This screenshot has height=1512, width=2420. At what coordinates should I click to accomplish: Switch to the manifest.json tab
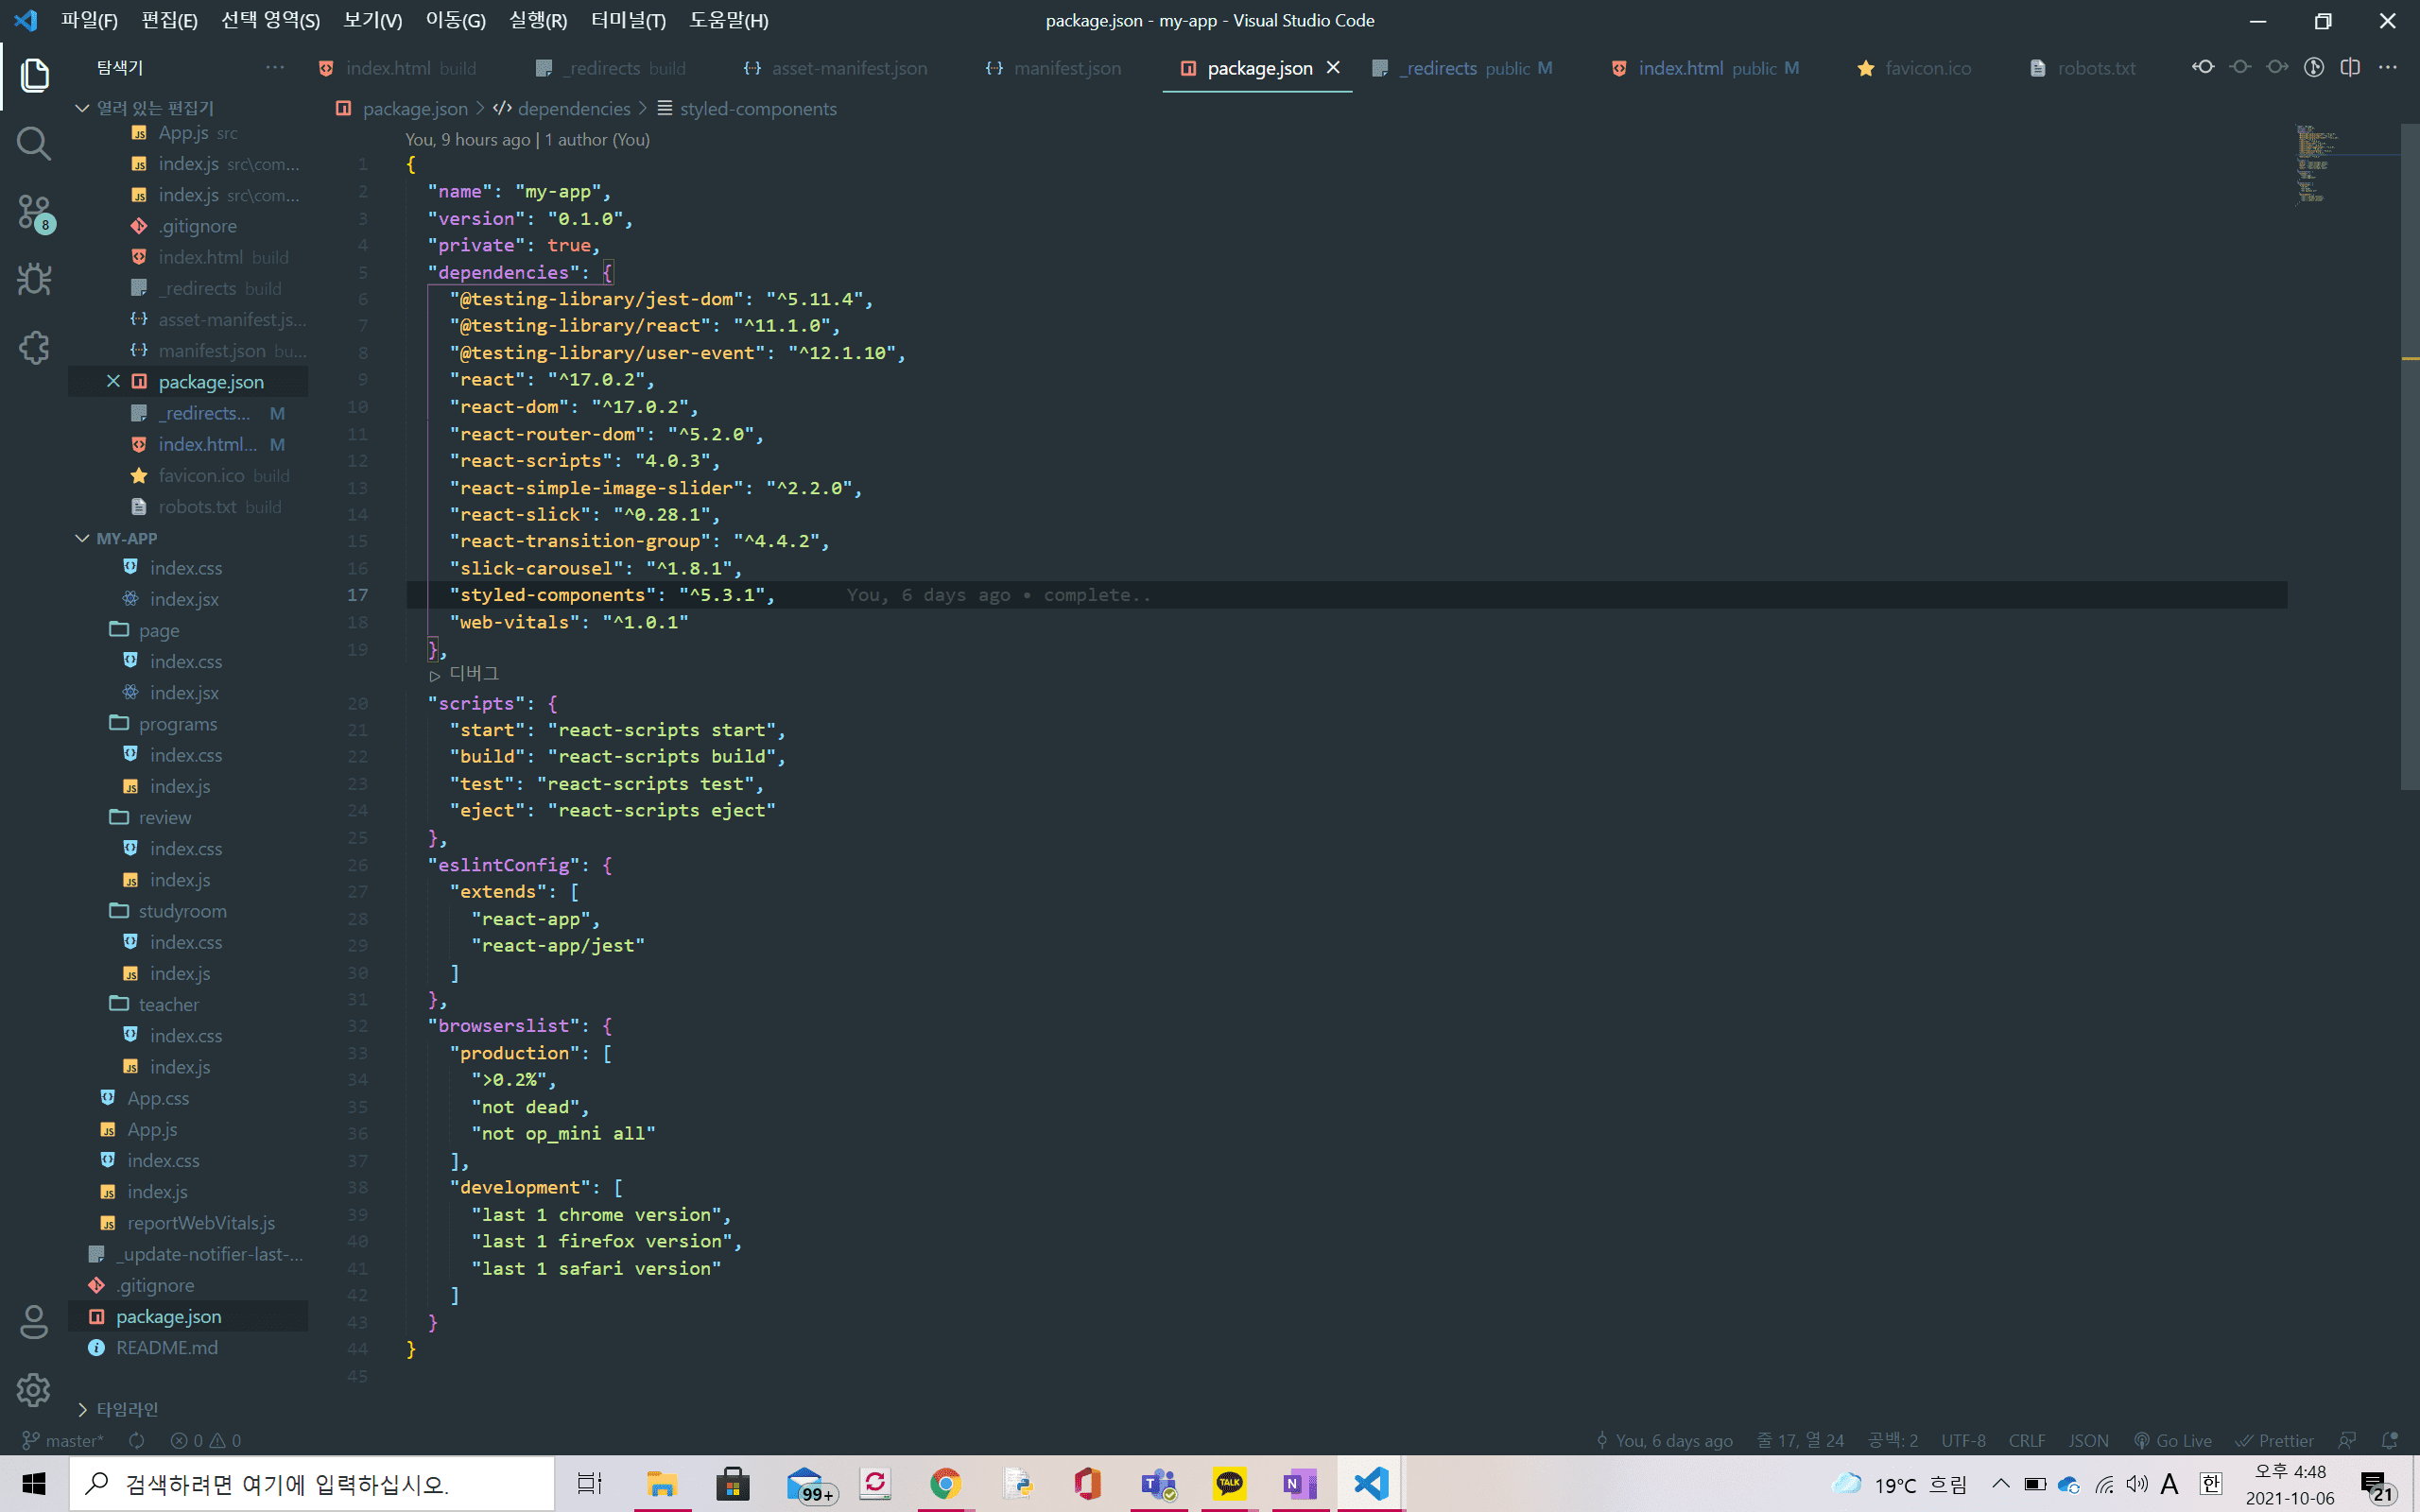(x=1053, y=67)
